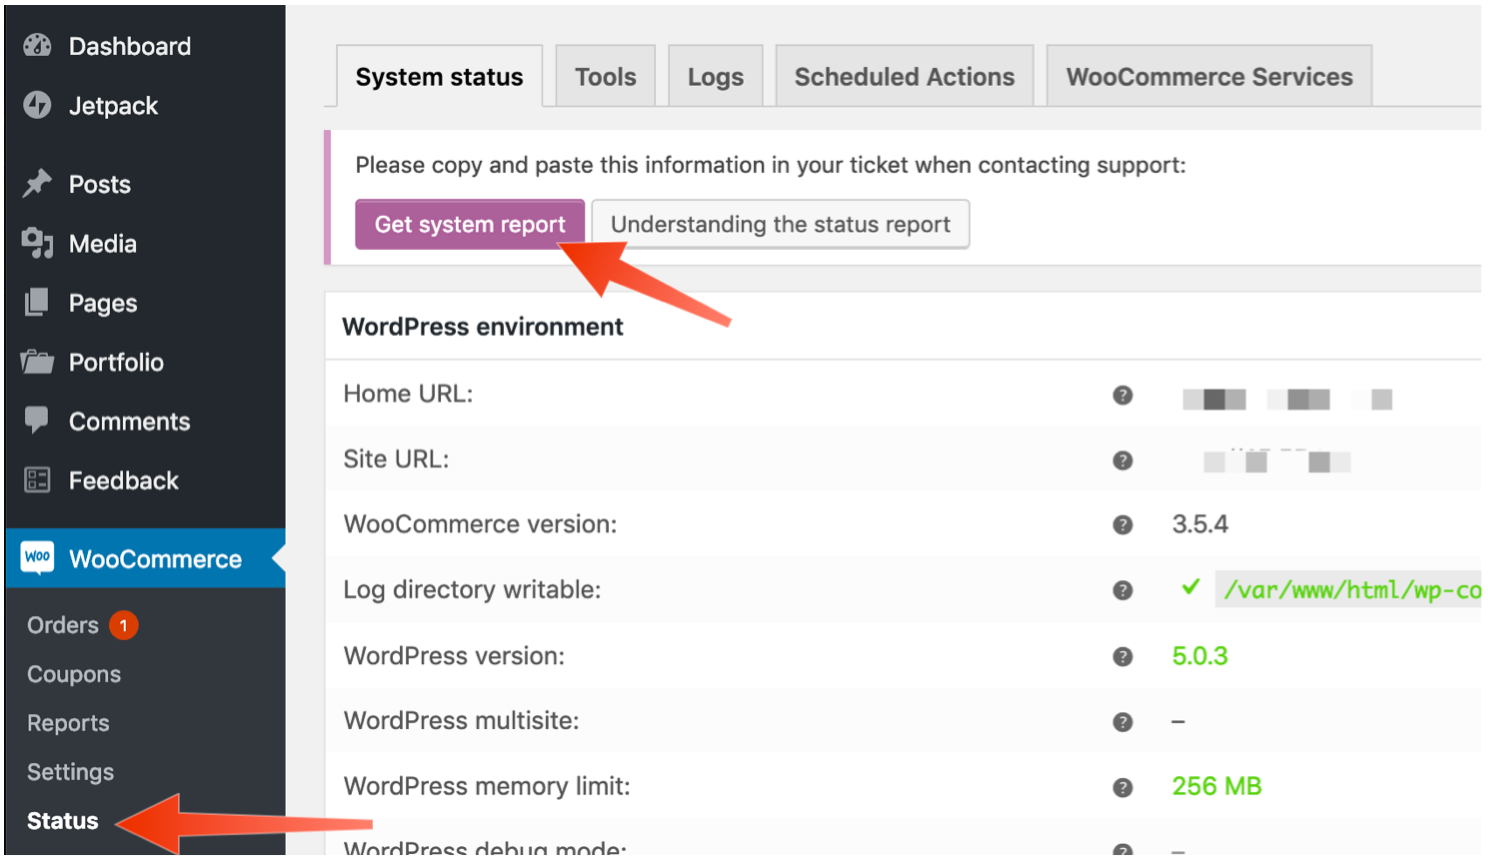This screenshot has width=1488, height=862.
Task: Click the Feedback form icon
Action: coord(37,480)
